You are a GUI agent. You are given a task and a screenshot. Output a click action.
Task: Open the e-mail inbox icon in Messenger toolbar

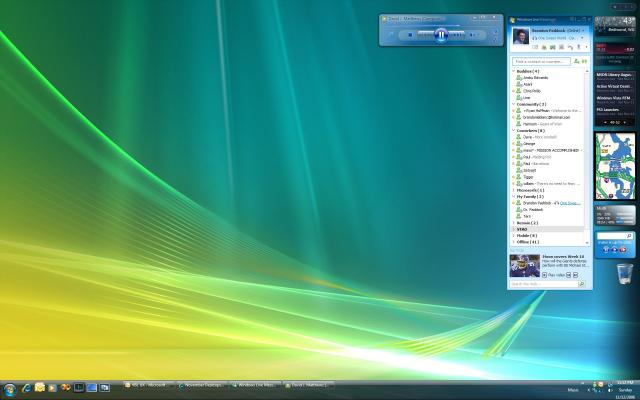pyautogui.click(x=535, y=47)
